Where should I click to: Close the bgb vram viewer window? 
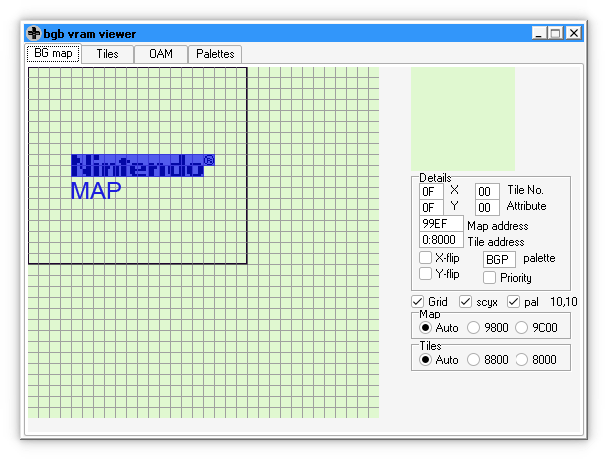[x=574, y=33]
